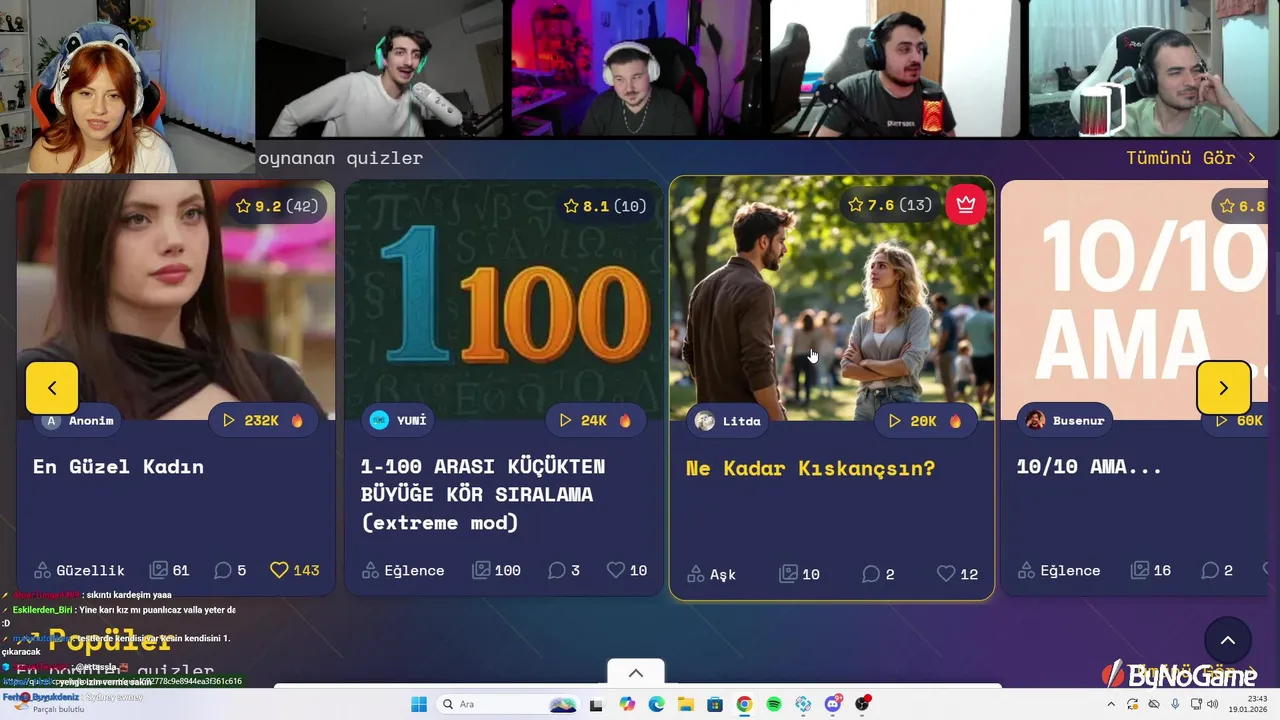Click the 7.6 star rating badge

click(890, 204)
